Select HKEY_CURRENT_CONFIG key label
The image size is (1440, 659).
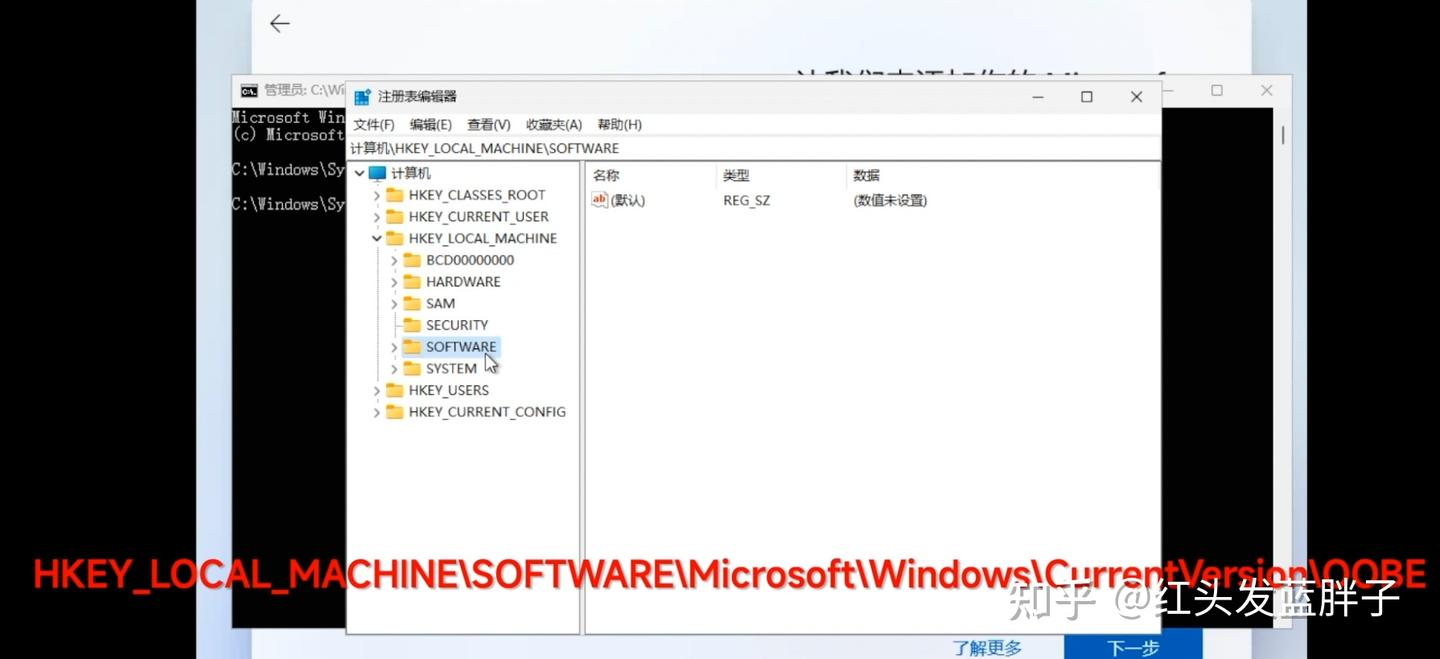(x=487, y=412)
